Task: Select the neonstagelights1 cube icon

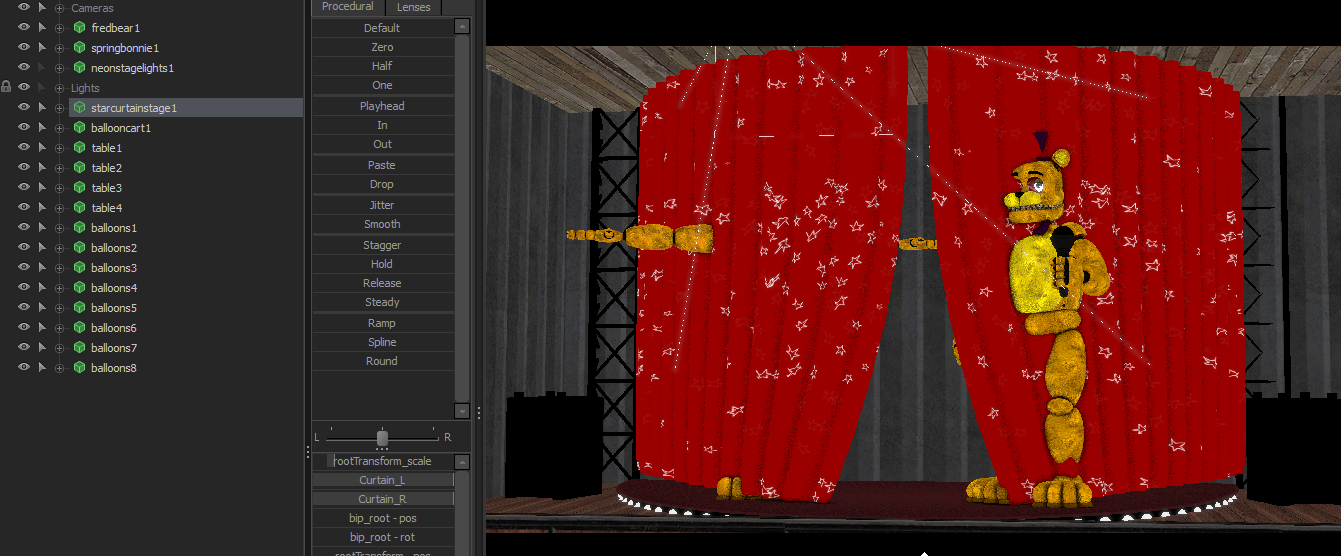Action: point(79,68)
